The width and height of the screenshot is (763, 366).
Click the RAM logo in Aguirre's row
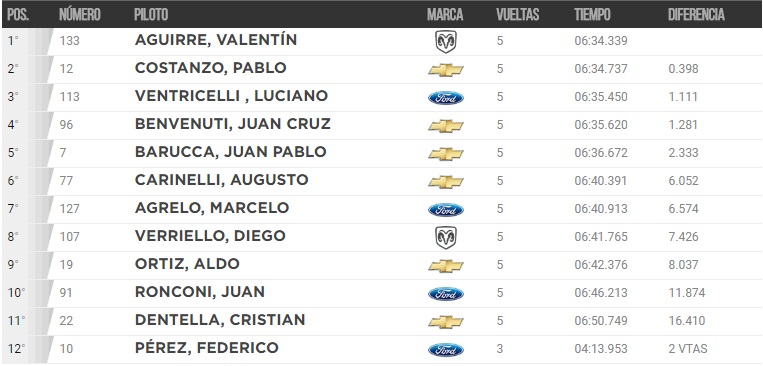(446, 42)
